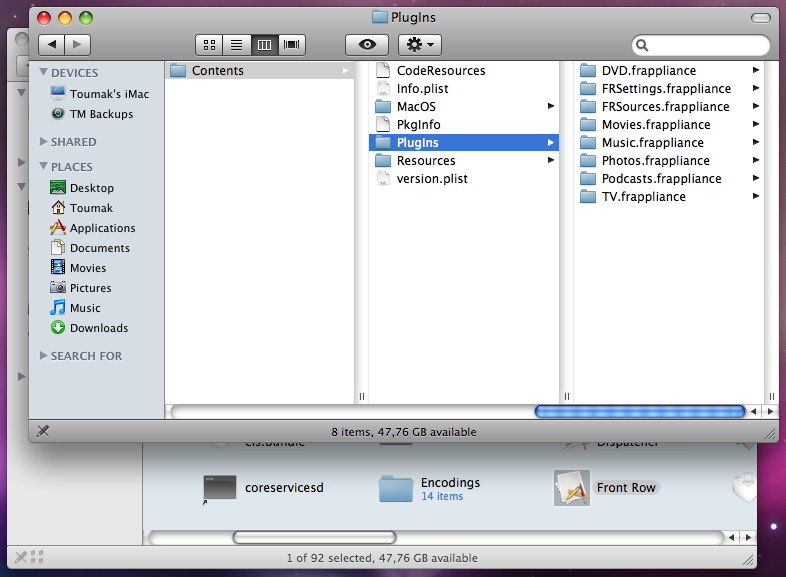The height and width of the screenshot is (577, 786).
Task: Switch to column view
Action: (264, 45)
